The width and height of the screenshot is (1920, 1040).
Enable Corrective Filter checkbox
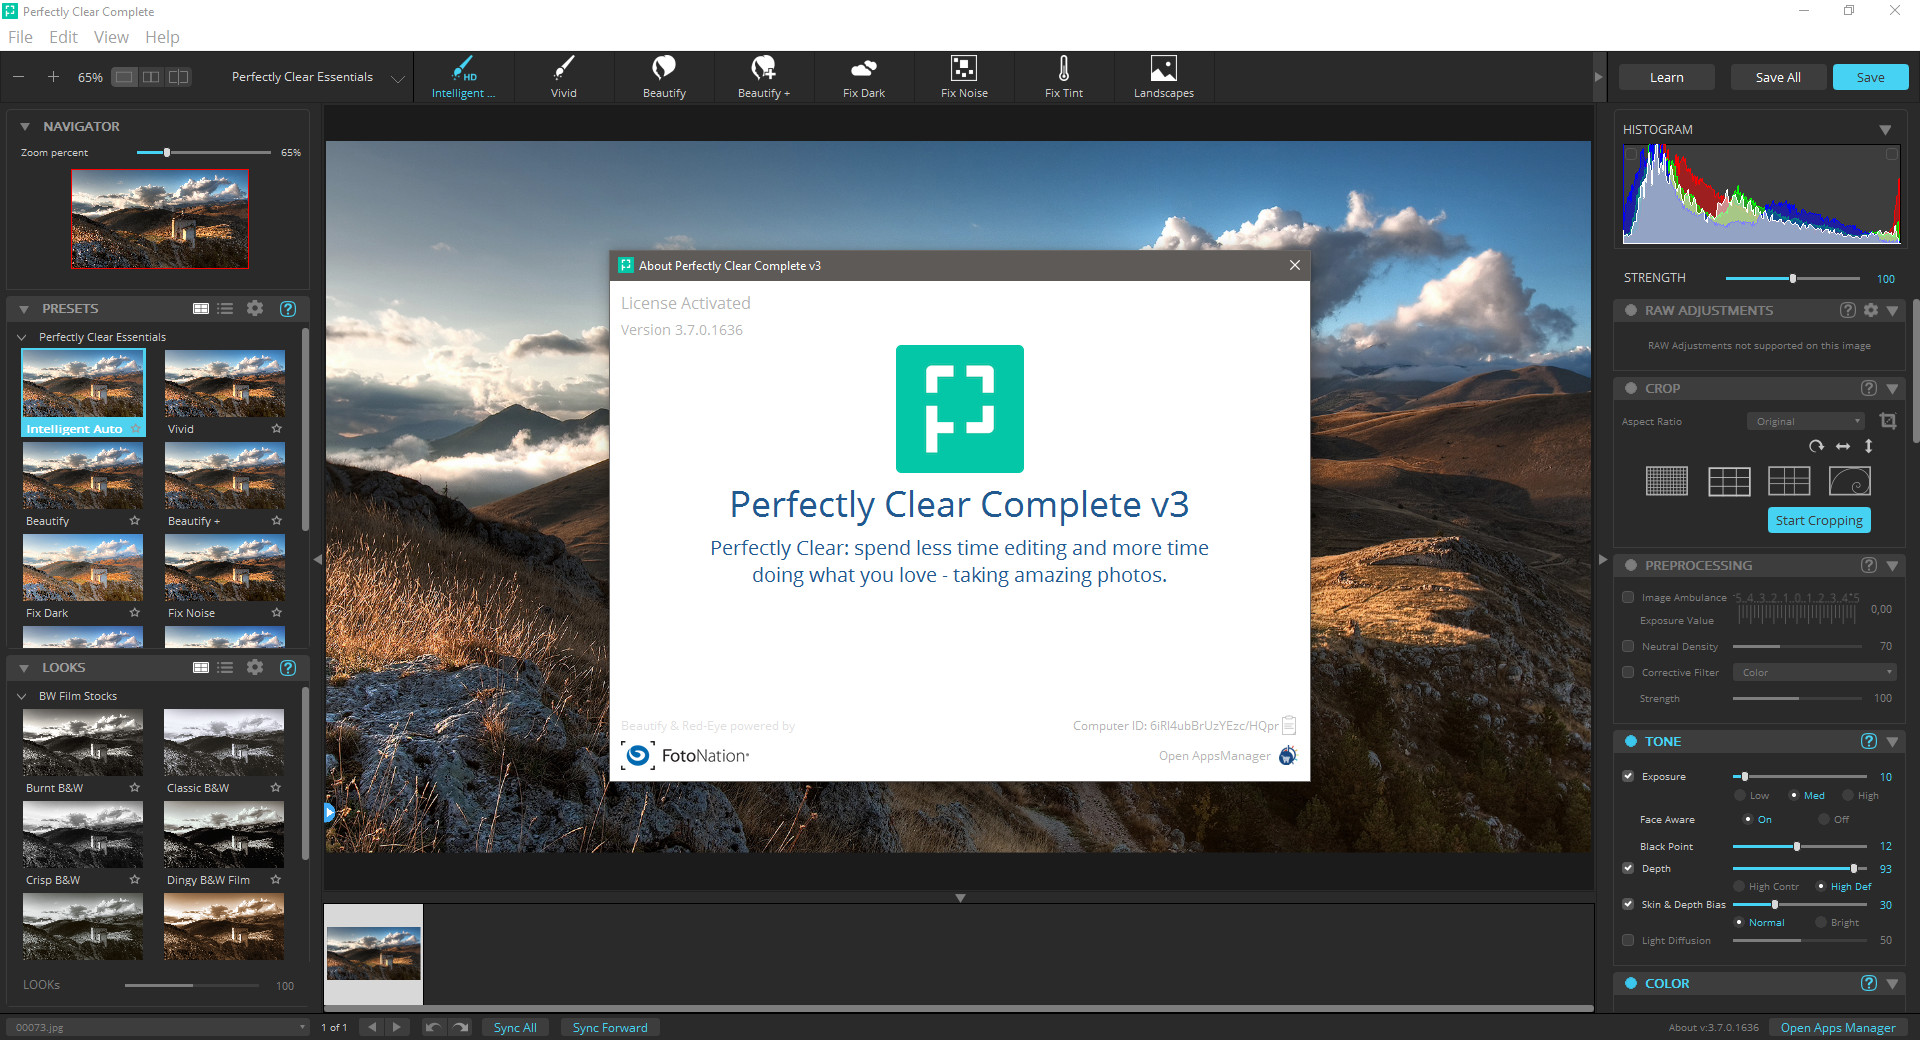point(1628,672)
